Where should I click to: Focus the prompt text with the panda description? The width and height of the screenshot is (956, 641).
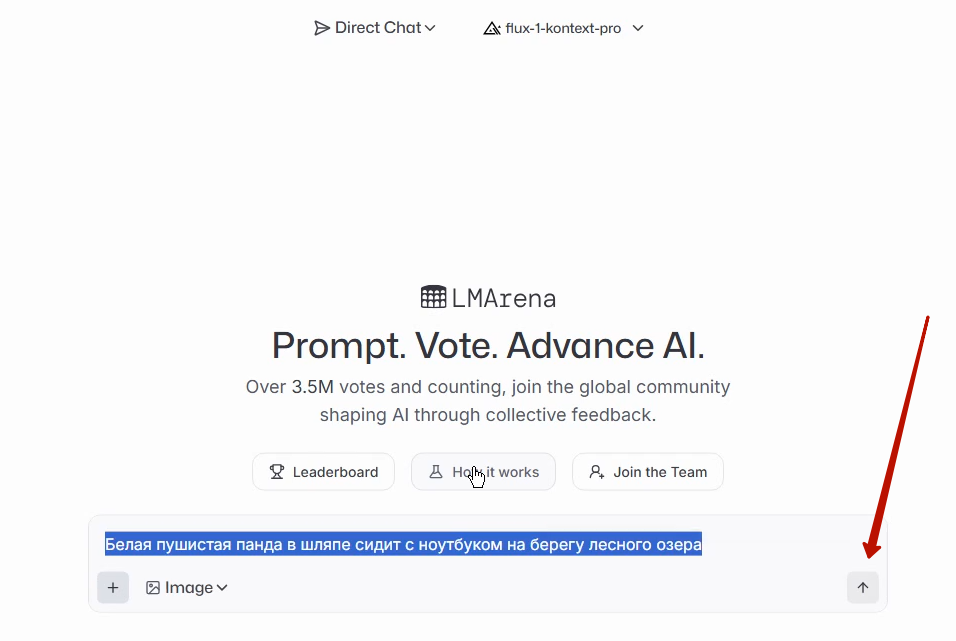click(403, 544)
